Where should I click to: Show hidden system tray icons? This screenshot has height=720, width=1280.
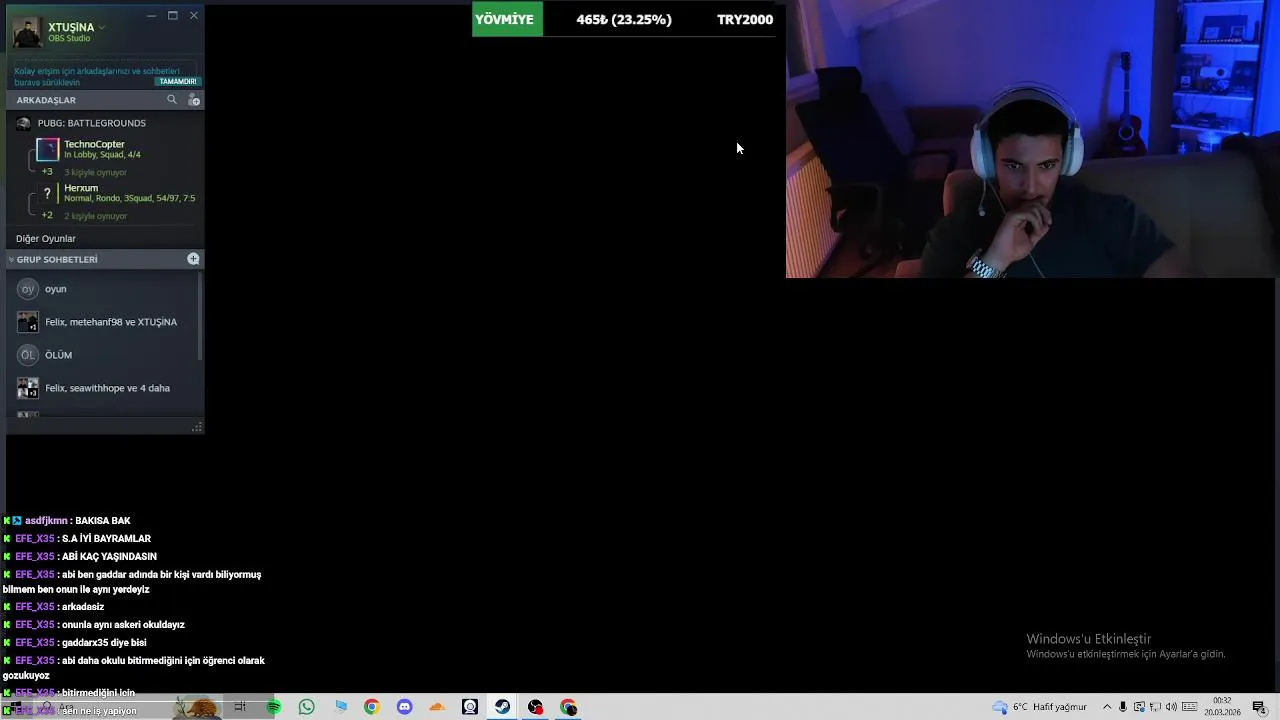[1107, 707]
